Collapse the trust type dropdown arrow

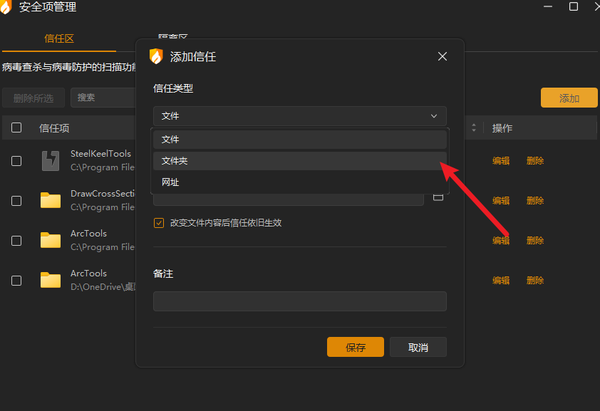pyautogui.click(x=434, y=116)
